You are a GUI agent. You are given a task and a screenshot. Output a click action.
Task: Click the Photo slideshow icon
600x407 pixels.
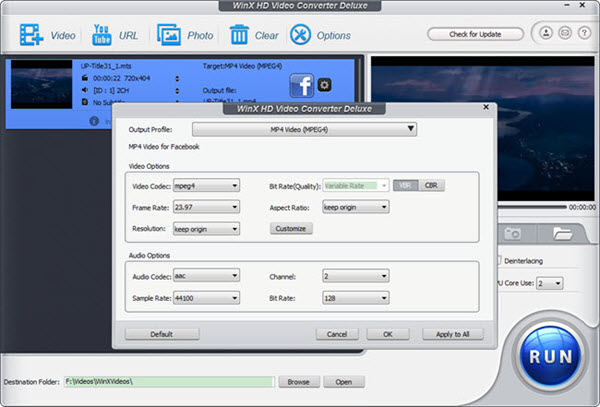click(x=169, y=35)
